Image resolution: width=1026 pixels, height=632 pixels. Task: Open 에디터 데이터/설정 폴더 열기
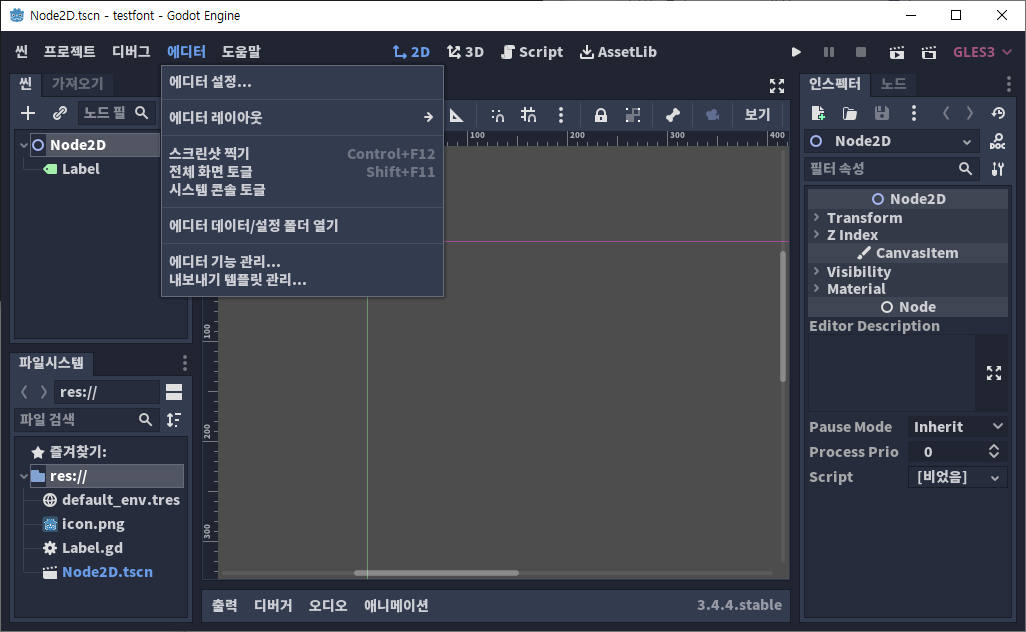tap(302, 226)
